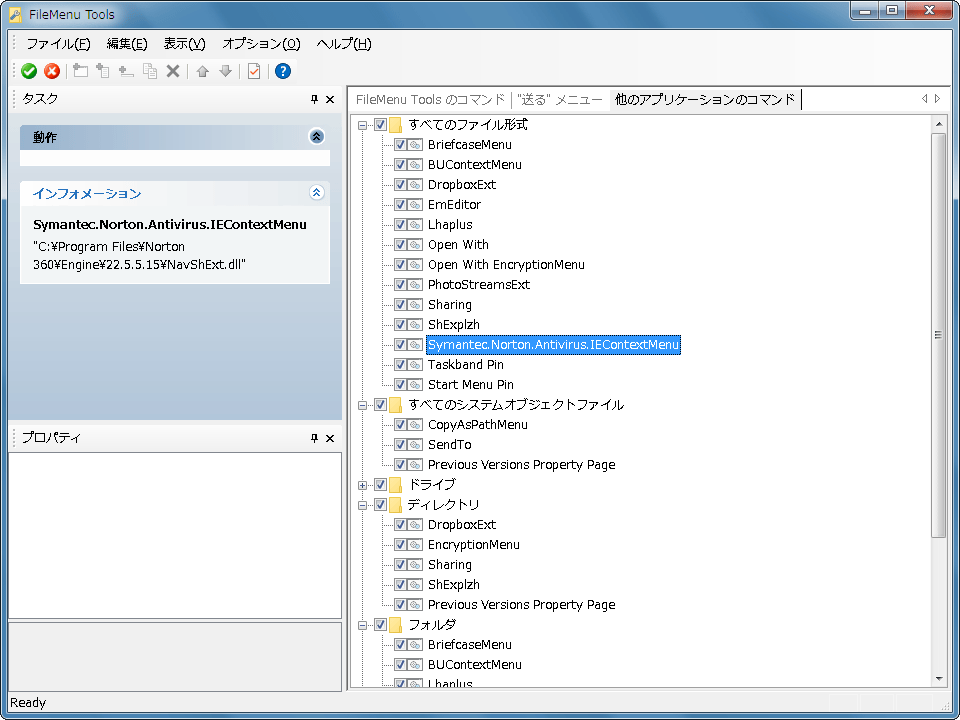Click the Delete X toolbar icon
The image size is (960, 720).
pyautogui.click(x=173, y=71)
